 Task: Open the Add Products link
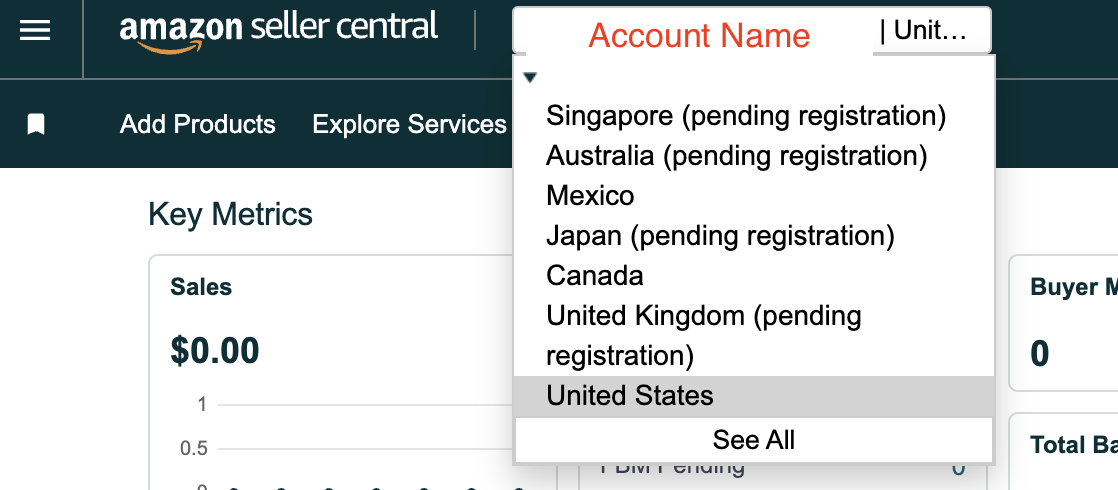[198, 124]
